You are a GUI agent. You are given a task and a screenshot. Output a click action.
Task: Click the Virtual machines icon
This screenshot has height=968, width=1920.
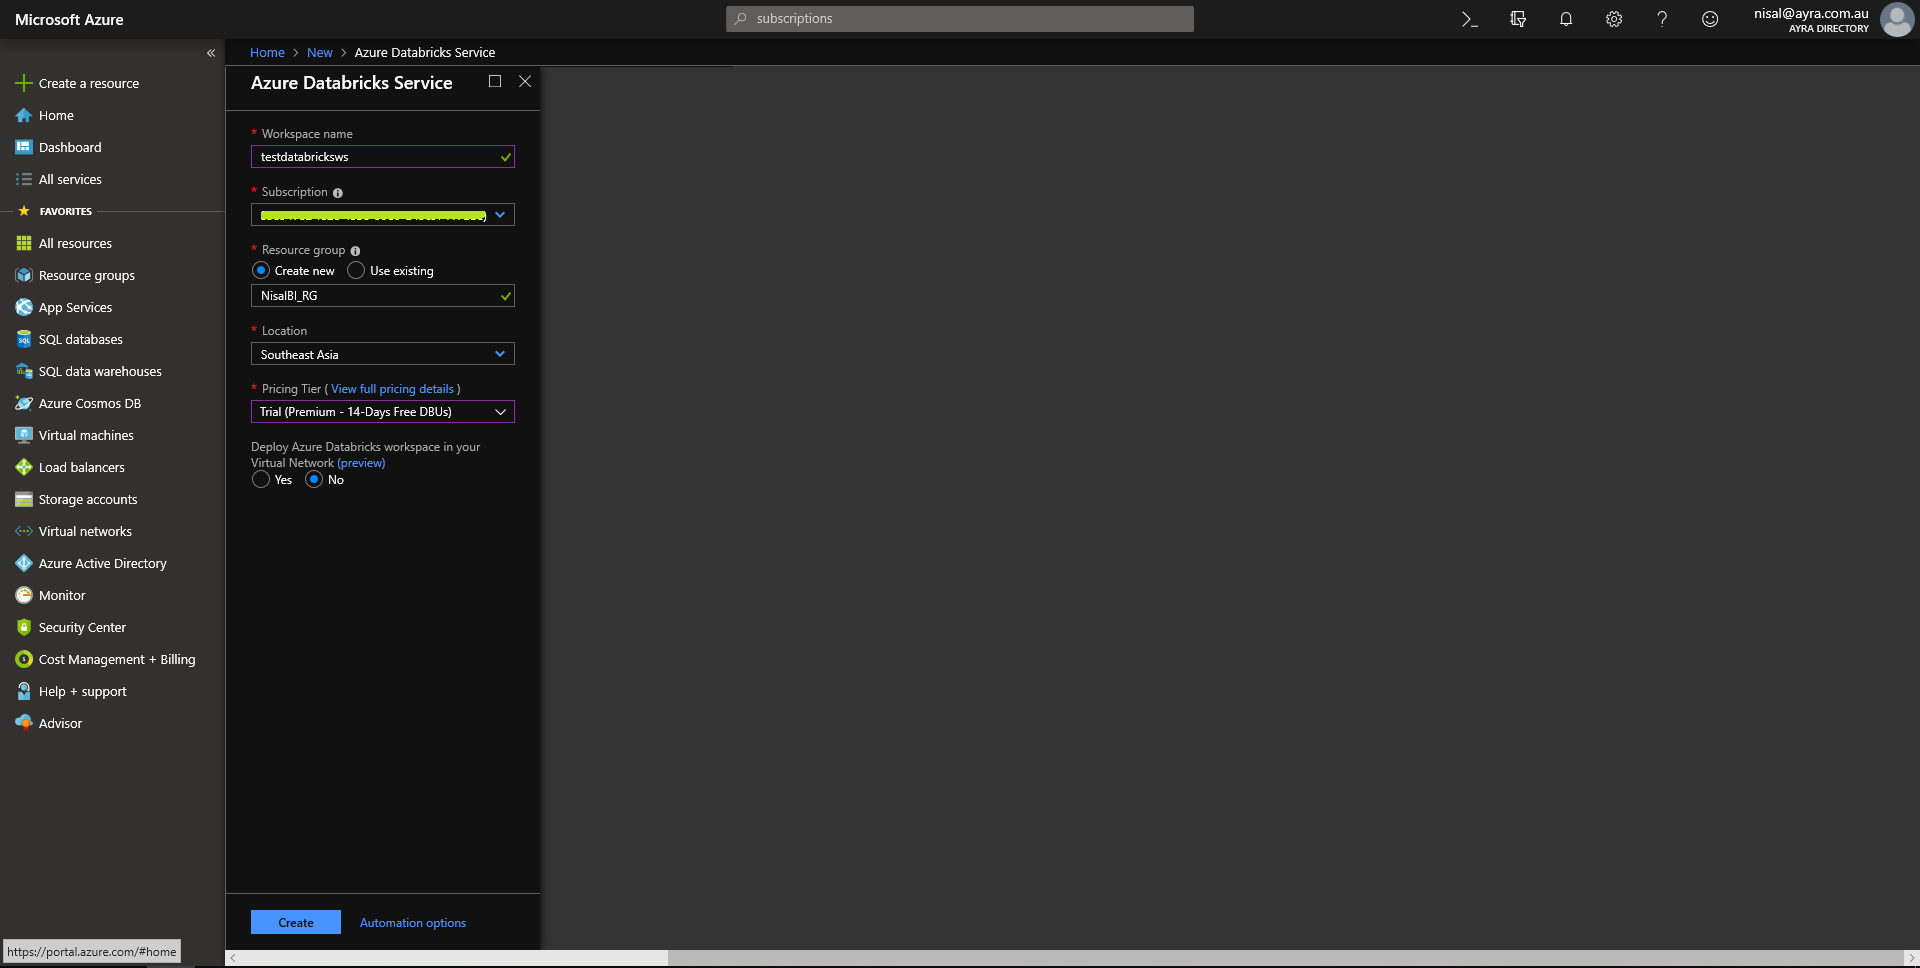point(24,435)
